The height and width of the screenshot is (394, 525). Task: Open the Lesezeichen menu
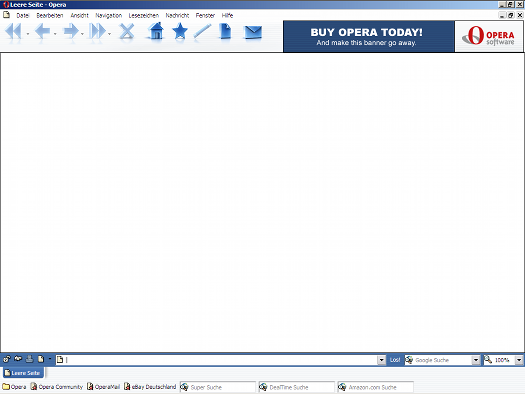[144, 15]
